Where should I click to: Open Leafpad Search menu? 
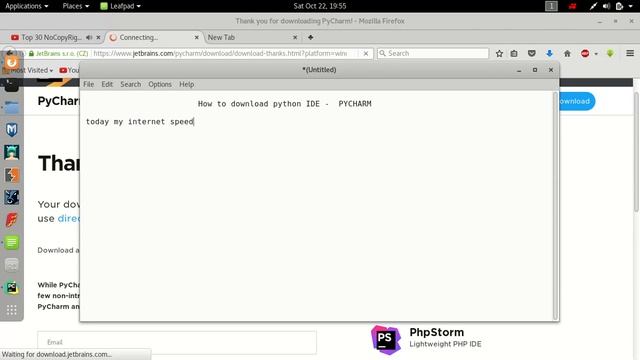click(131, 84)
